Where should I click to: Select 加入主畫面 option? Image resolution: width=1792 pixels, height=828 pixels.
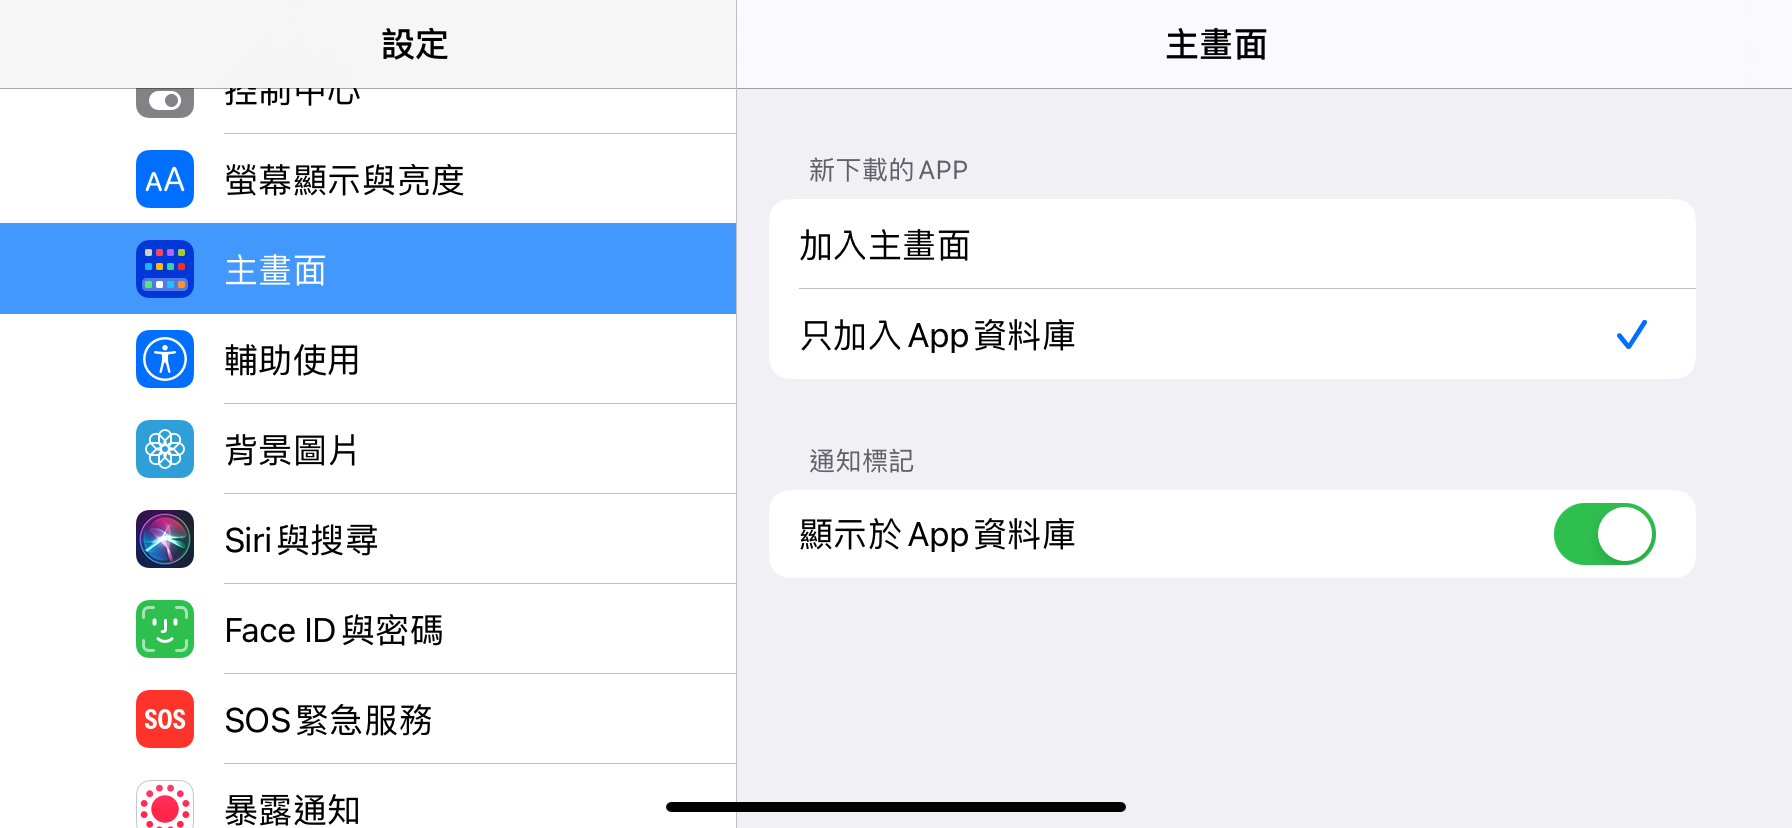1231,245
